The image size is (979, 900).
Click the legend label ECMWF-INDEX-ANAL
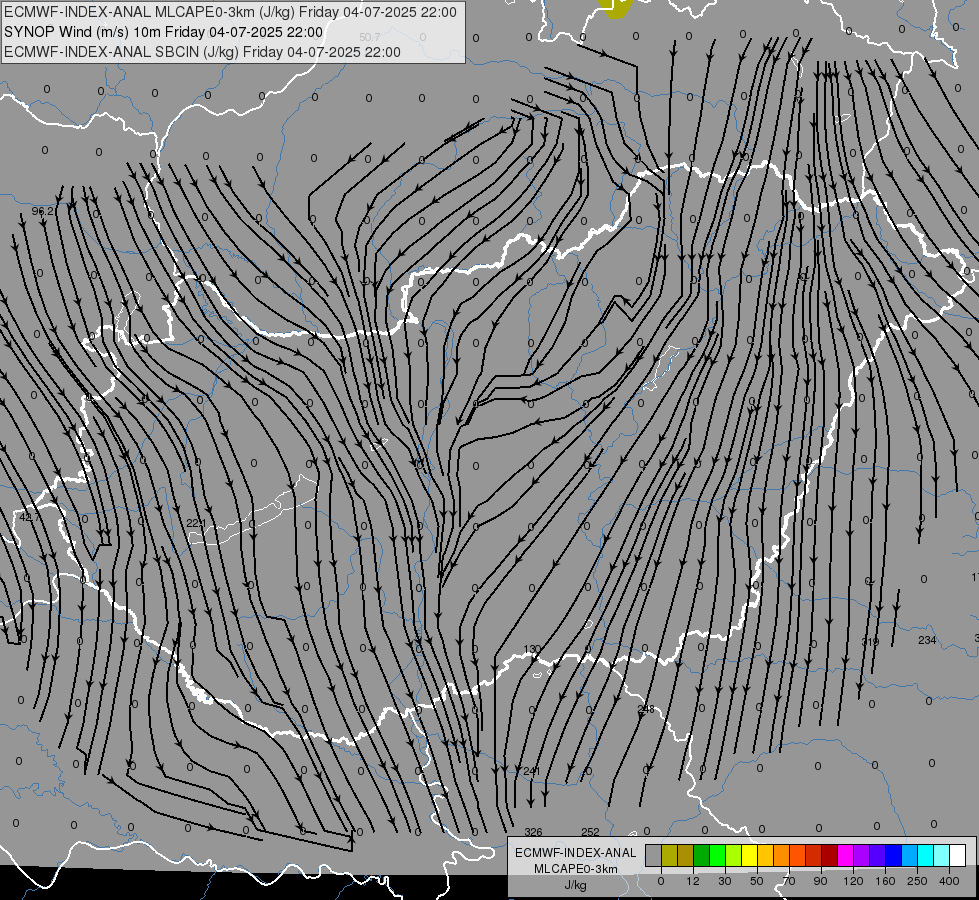point(576,853)
